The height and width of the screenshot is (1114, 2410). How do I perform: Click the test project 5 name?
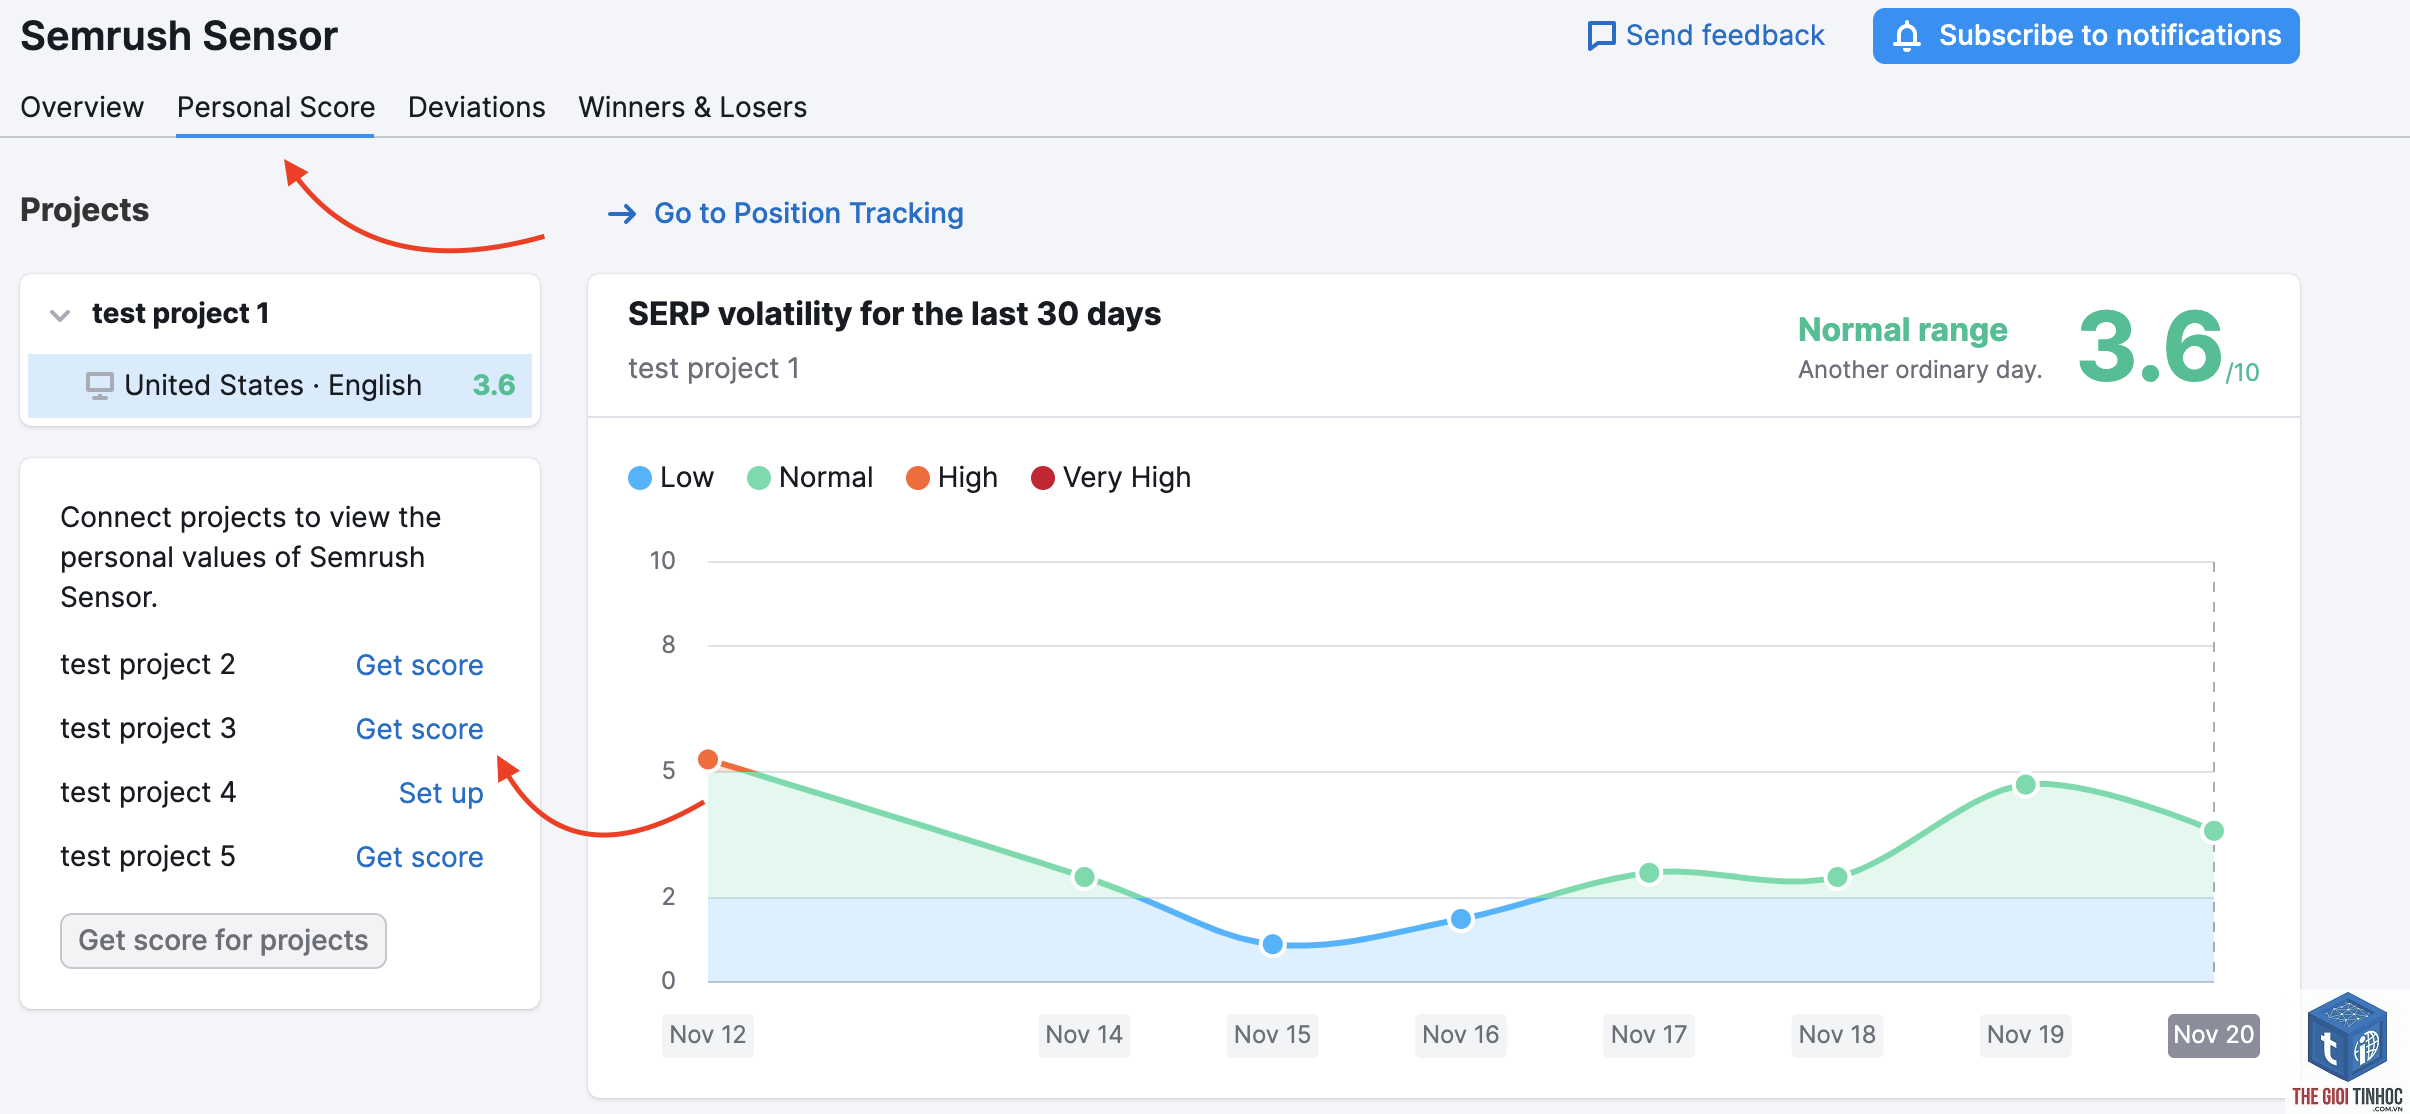coord(148,856)
